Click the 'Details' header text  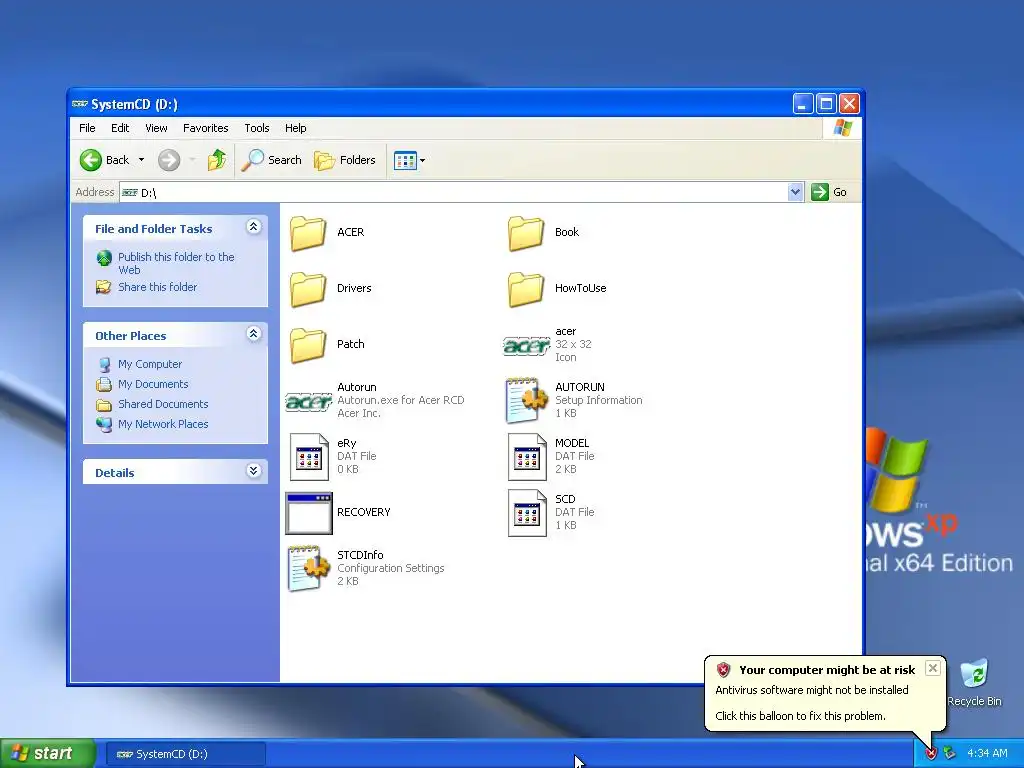[114, 473]
